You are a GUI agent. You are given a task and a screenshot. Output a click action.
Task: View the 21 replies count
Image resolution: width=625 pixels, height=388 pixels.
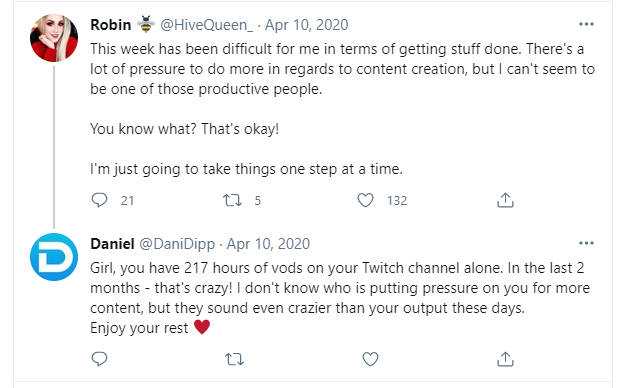coord(127,200)
